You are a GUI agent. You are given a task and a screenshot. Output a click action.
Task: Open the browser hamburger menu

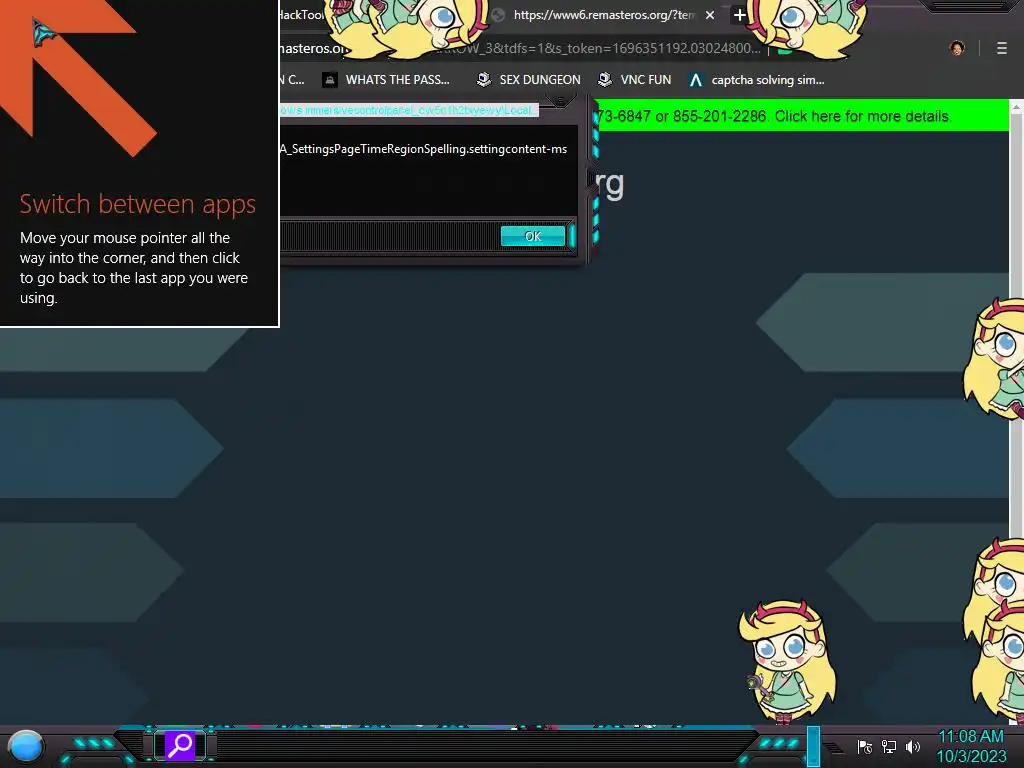pyautogui.click(x=1002, y=48)
